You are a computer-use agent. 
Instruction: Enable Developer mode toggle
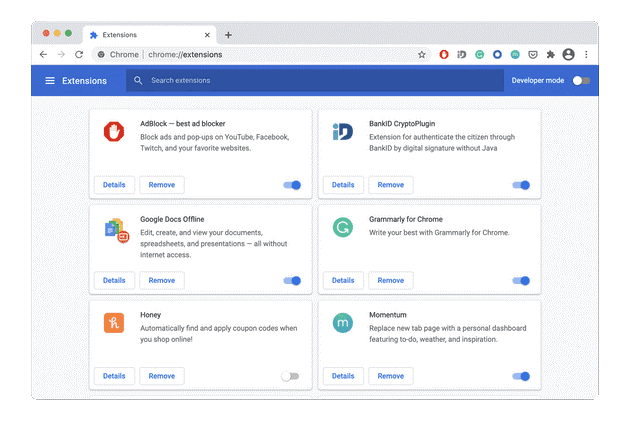click(x=581, y=80)
